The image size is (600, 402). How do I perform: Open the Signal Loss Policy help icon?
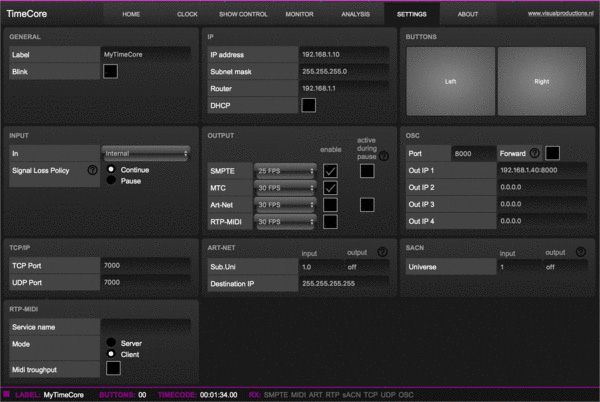92,170
